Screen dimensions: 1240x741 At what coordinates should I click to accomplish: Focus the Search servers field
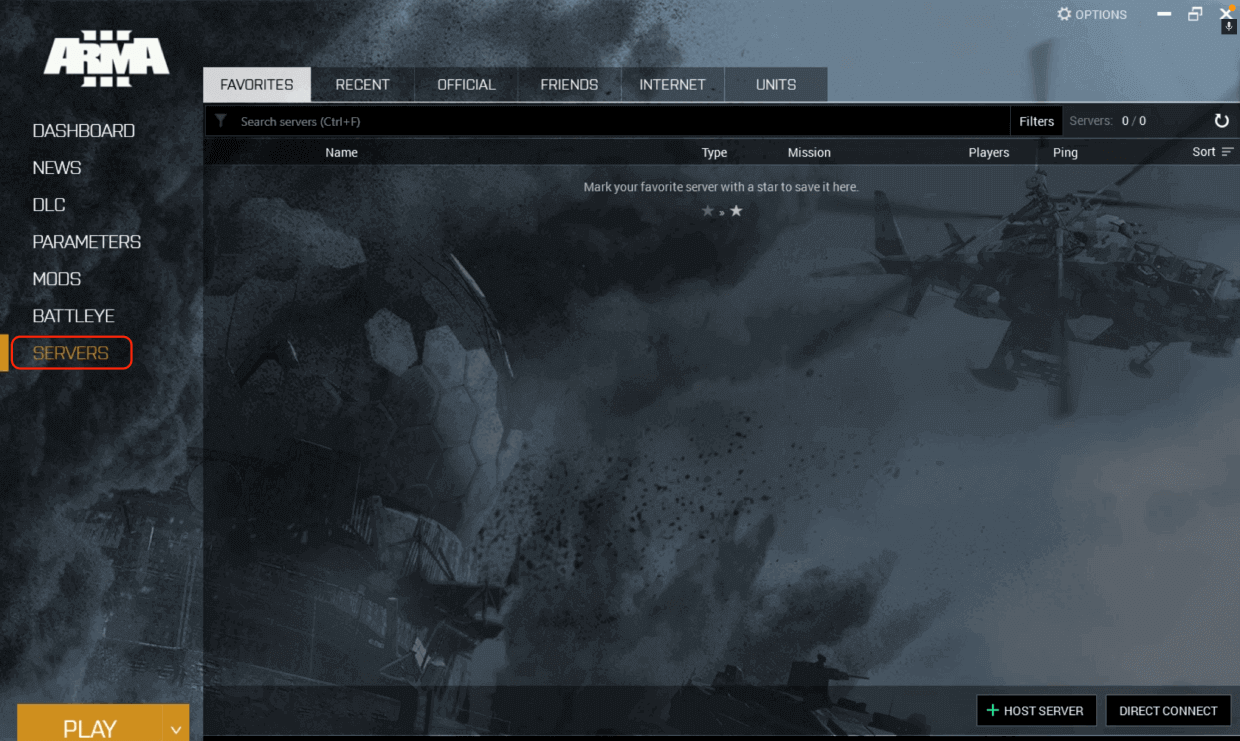pyautogui.click(x=620, y=121)
